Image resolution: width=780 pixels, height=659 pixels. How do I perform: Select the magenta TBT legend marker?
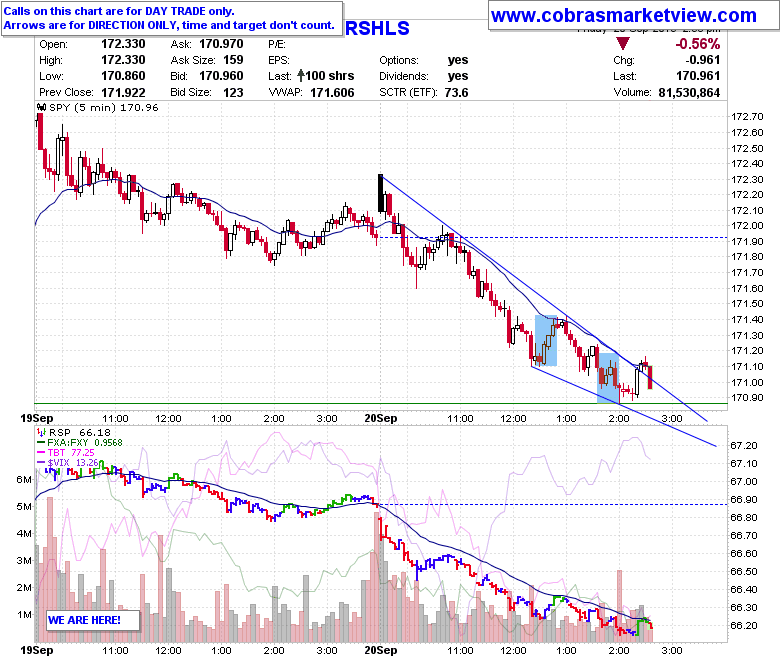[41, 453]
